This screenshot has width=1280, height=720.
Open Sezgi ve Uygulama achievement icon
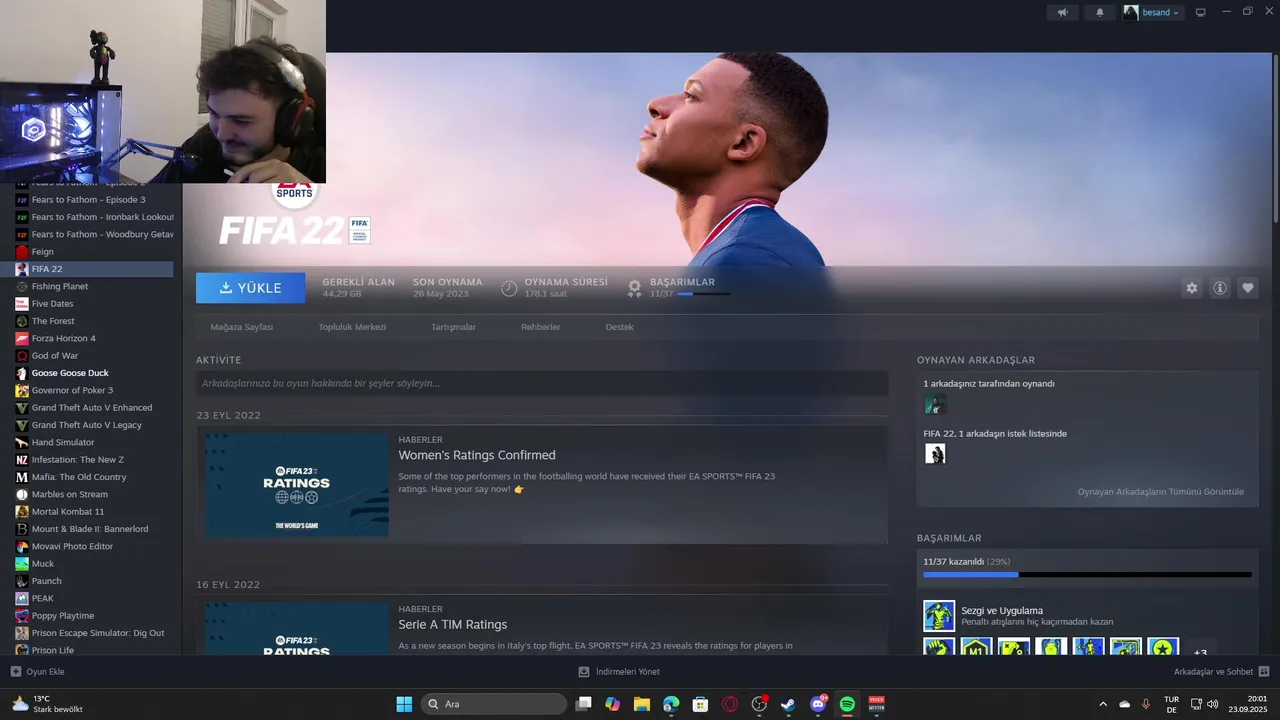click(939, 616)
